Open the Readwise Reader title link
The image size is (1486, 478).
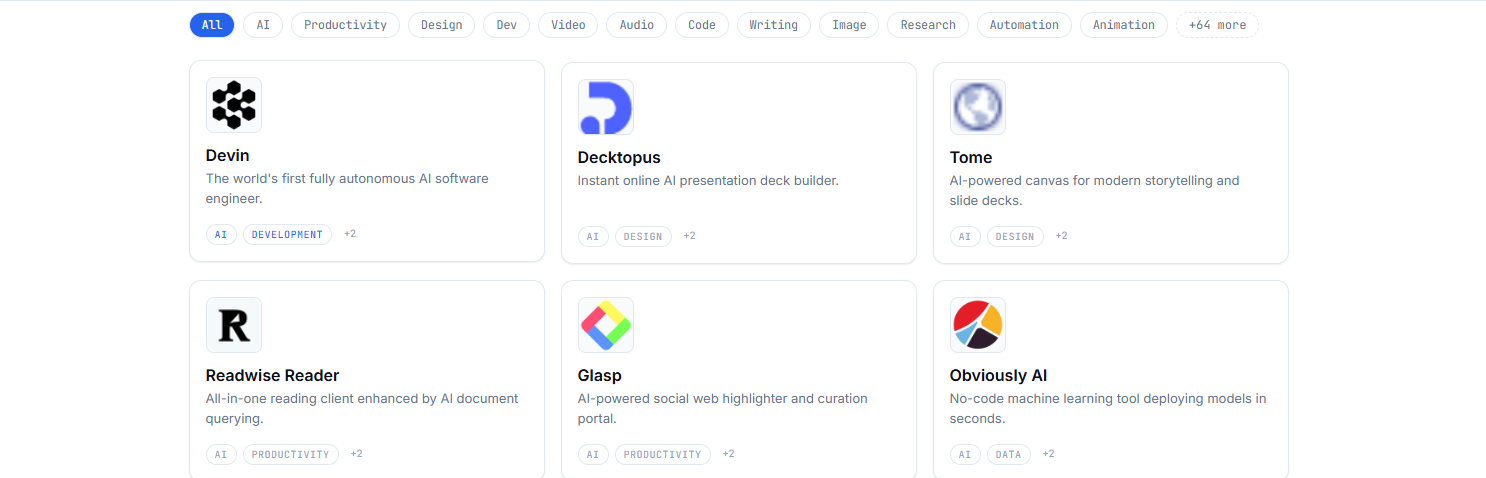(272, 375)
